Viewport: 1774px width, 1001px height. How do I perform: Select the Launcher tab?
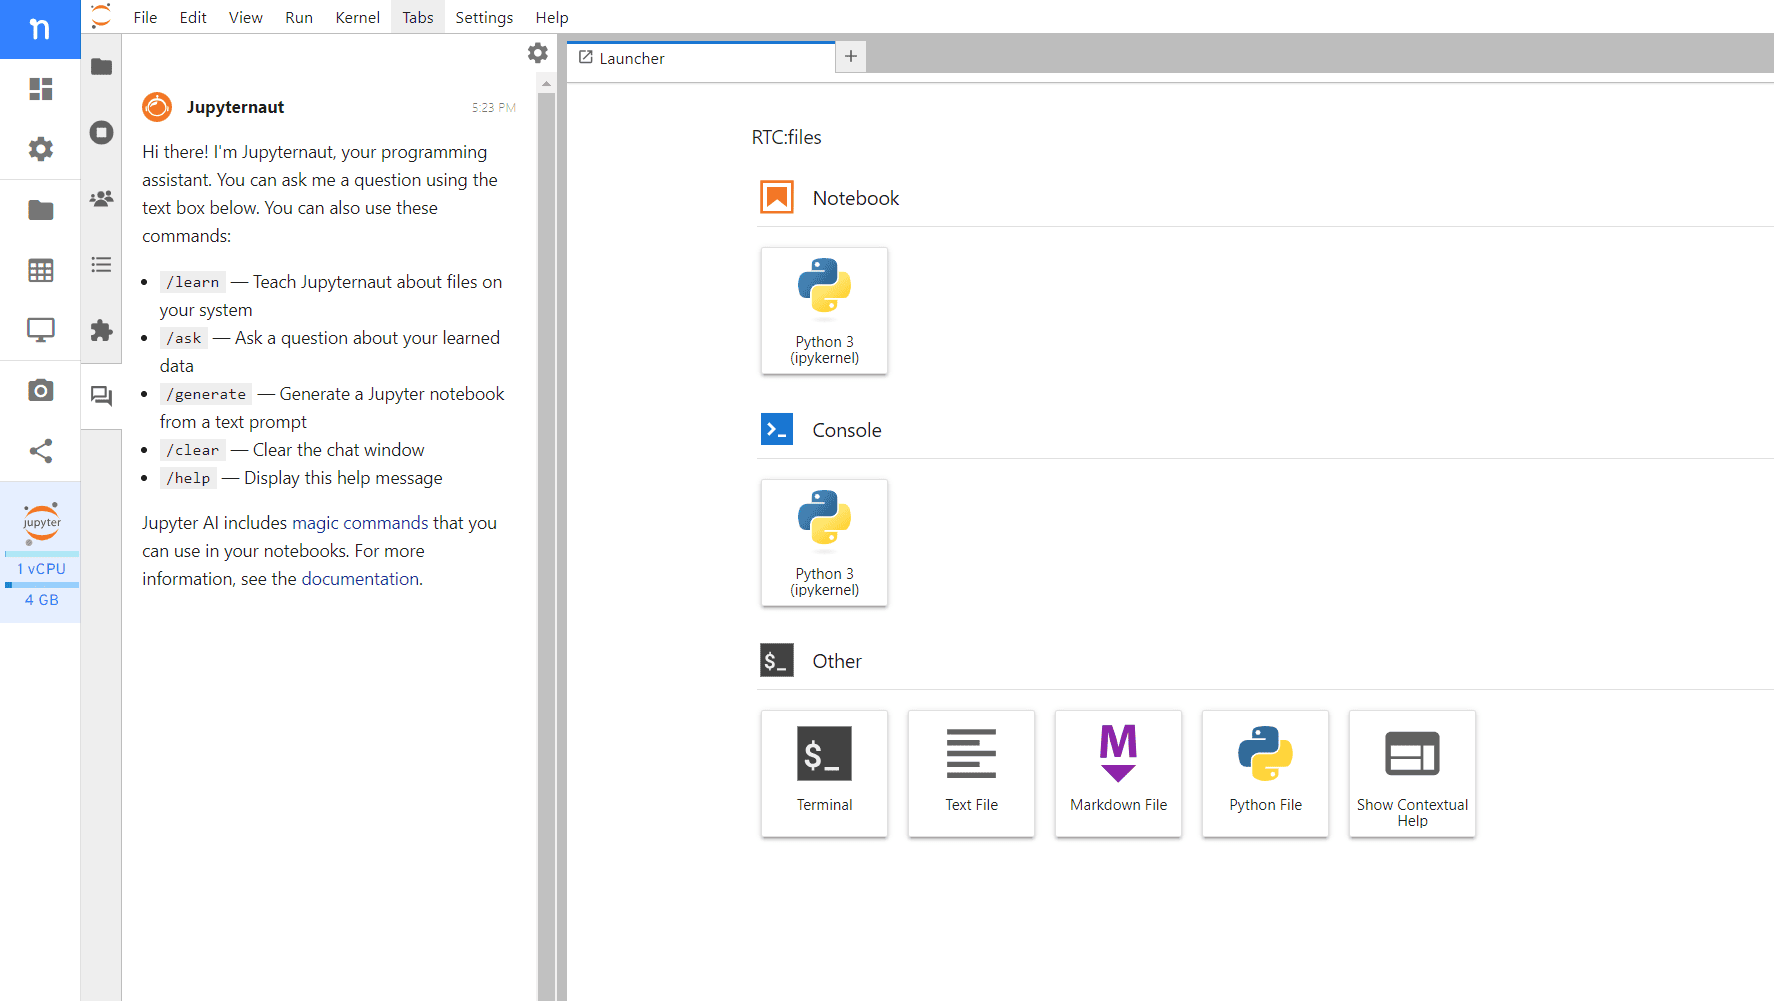click(701, 58)
